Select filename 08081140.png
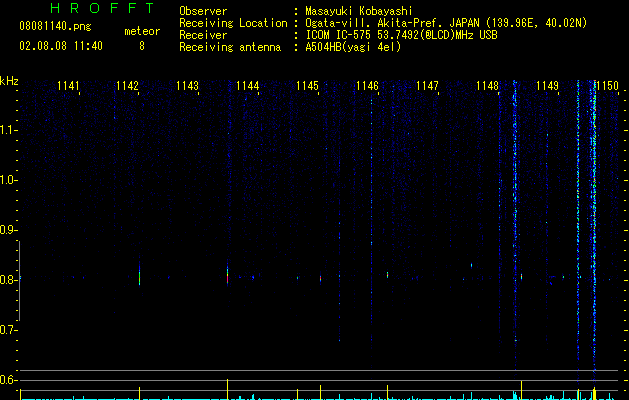Screen dimensions: 629x400 55,27
